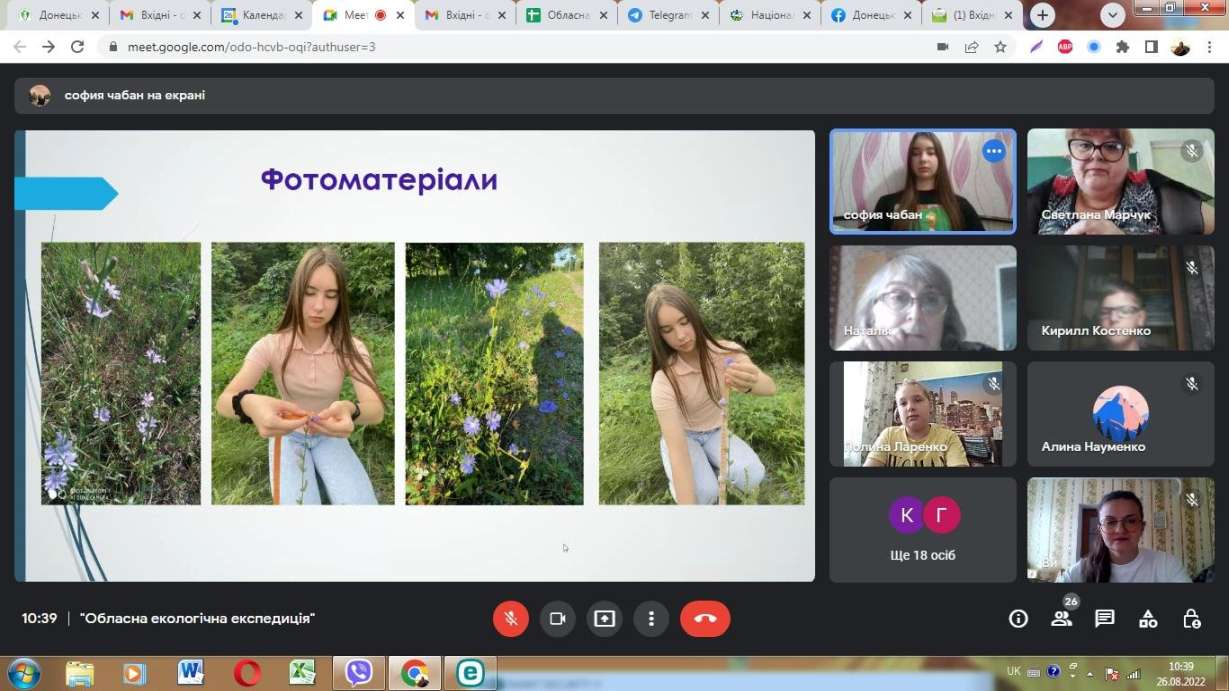Select the Наталя video tile
Image resolution: width=1229 pixels, height=691 pixels.
923,298
